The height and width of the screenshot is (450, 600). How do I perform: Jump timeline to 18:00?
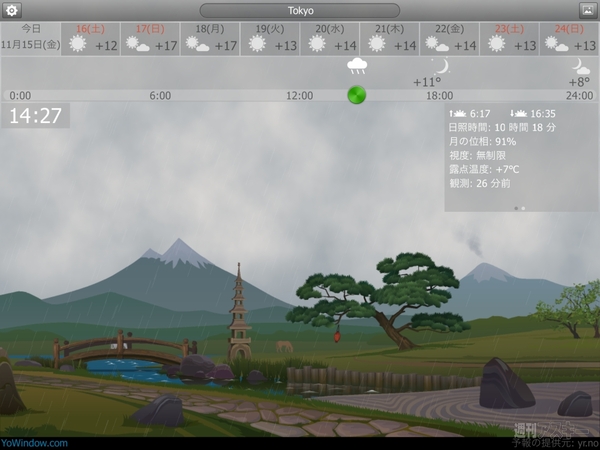pyautogui.click(x=440, y=96)
